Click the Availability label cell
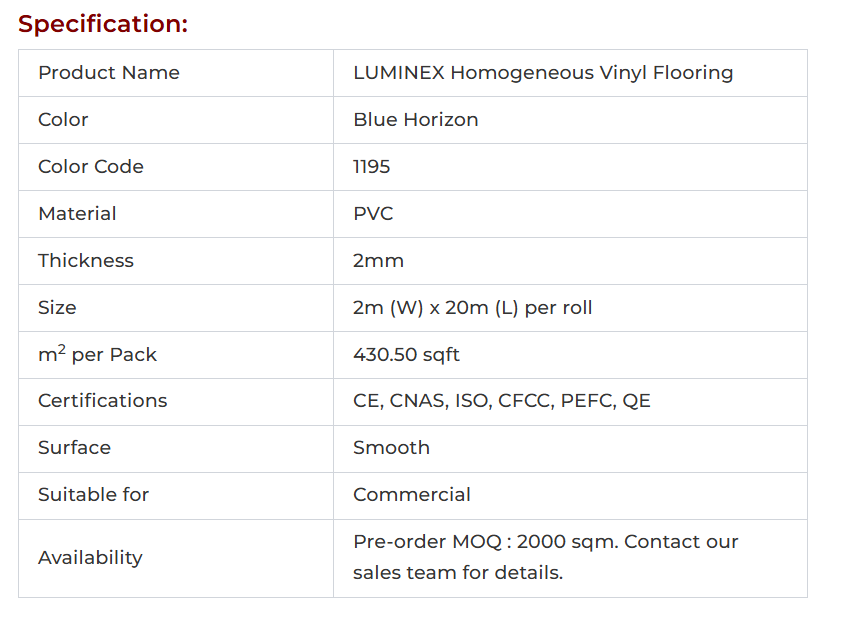Image resolution: width=867 pixels, height=622 pixels. pos(90,558)
